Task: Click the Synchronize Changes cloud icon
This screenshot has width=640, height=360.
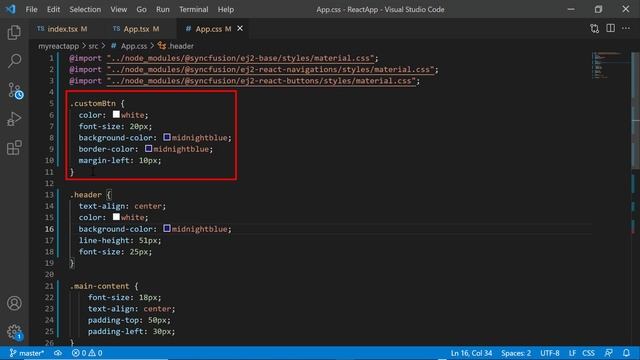Action: [x=58, y=353]
